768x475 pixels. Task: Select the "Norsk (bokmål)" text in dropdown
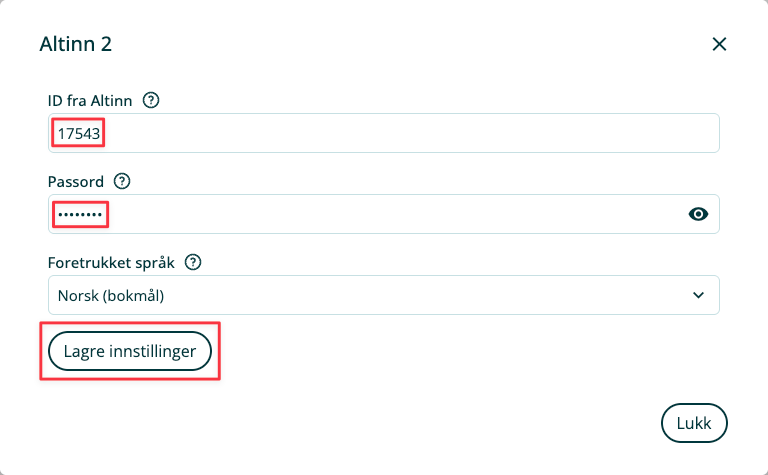tap(110, 295)
